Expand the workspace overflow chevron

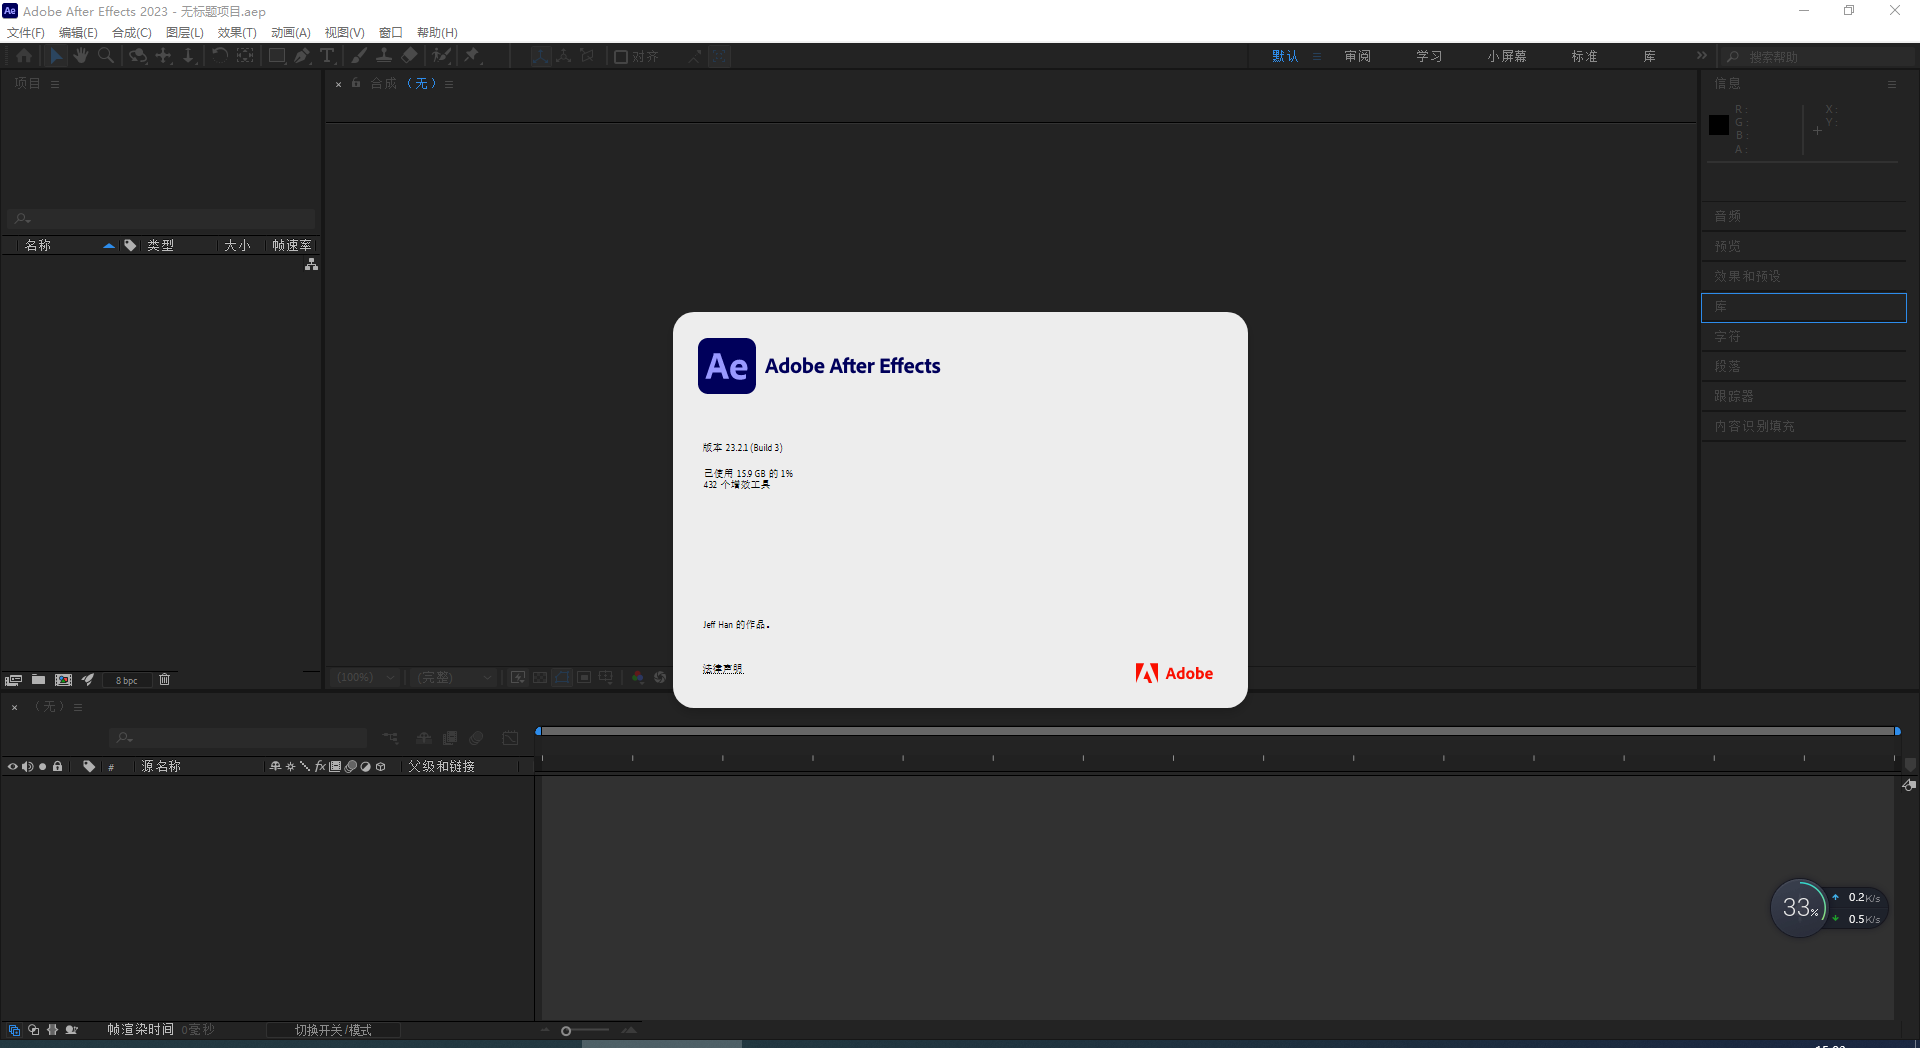pos(1702,56)
